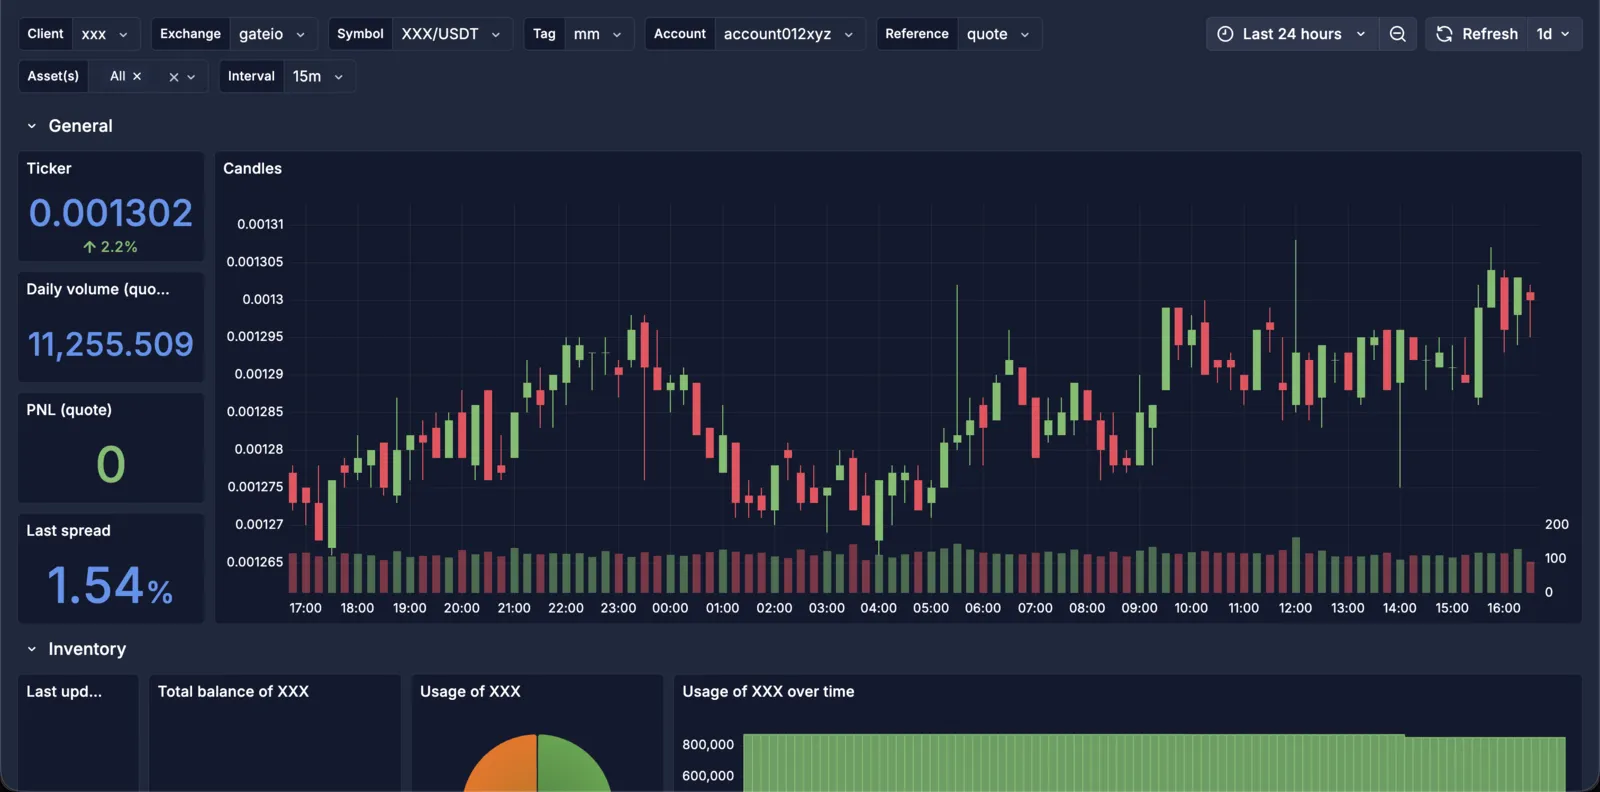
Task: Collapse the General section
Action: [x=32, y=126]
